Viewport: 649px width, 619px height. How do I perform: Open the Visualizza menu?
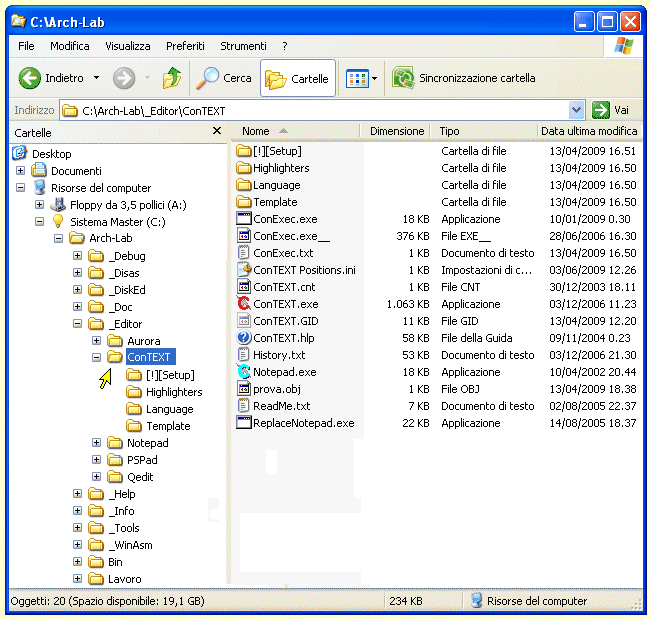(x=127, y=46)
